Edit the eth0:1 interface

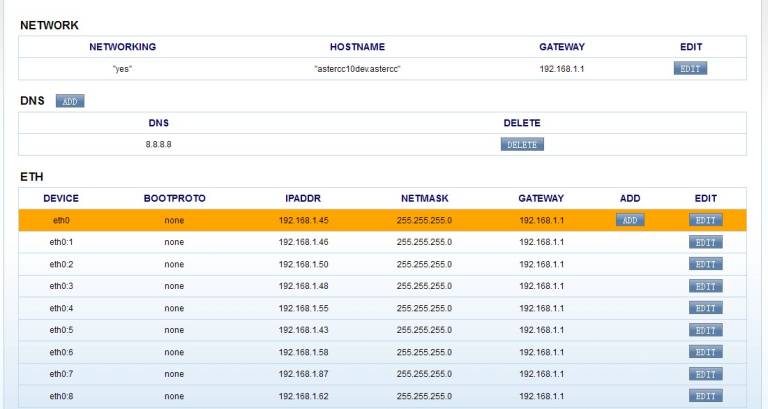point(705,242)
